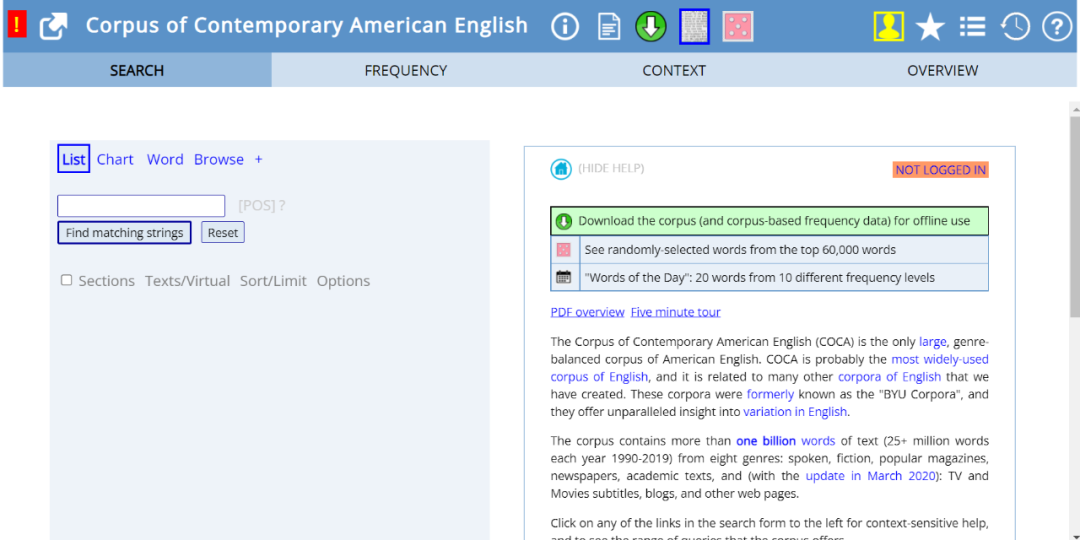The image size is (1080, 540).
Task: Follow the 'update in March 2020' link
Action: (871, 476)
